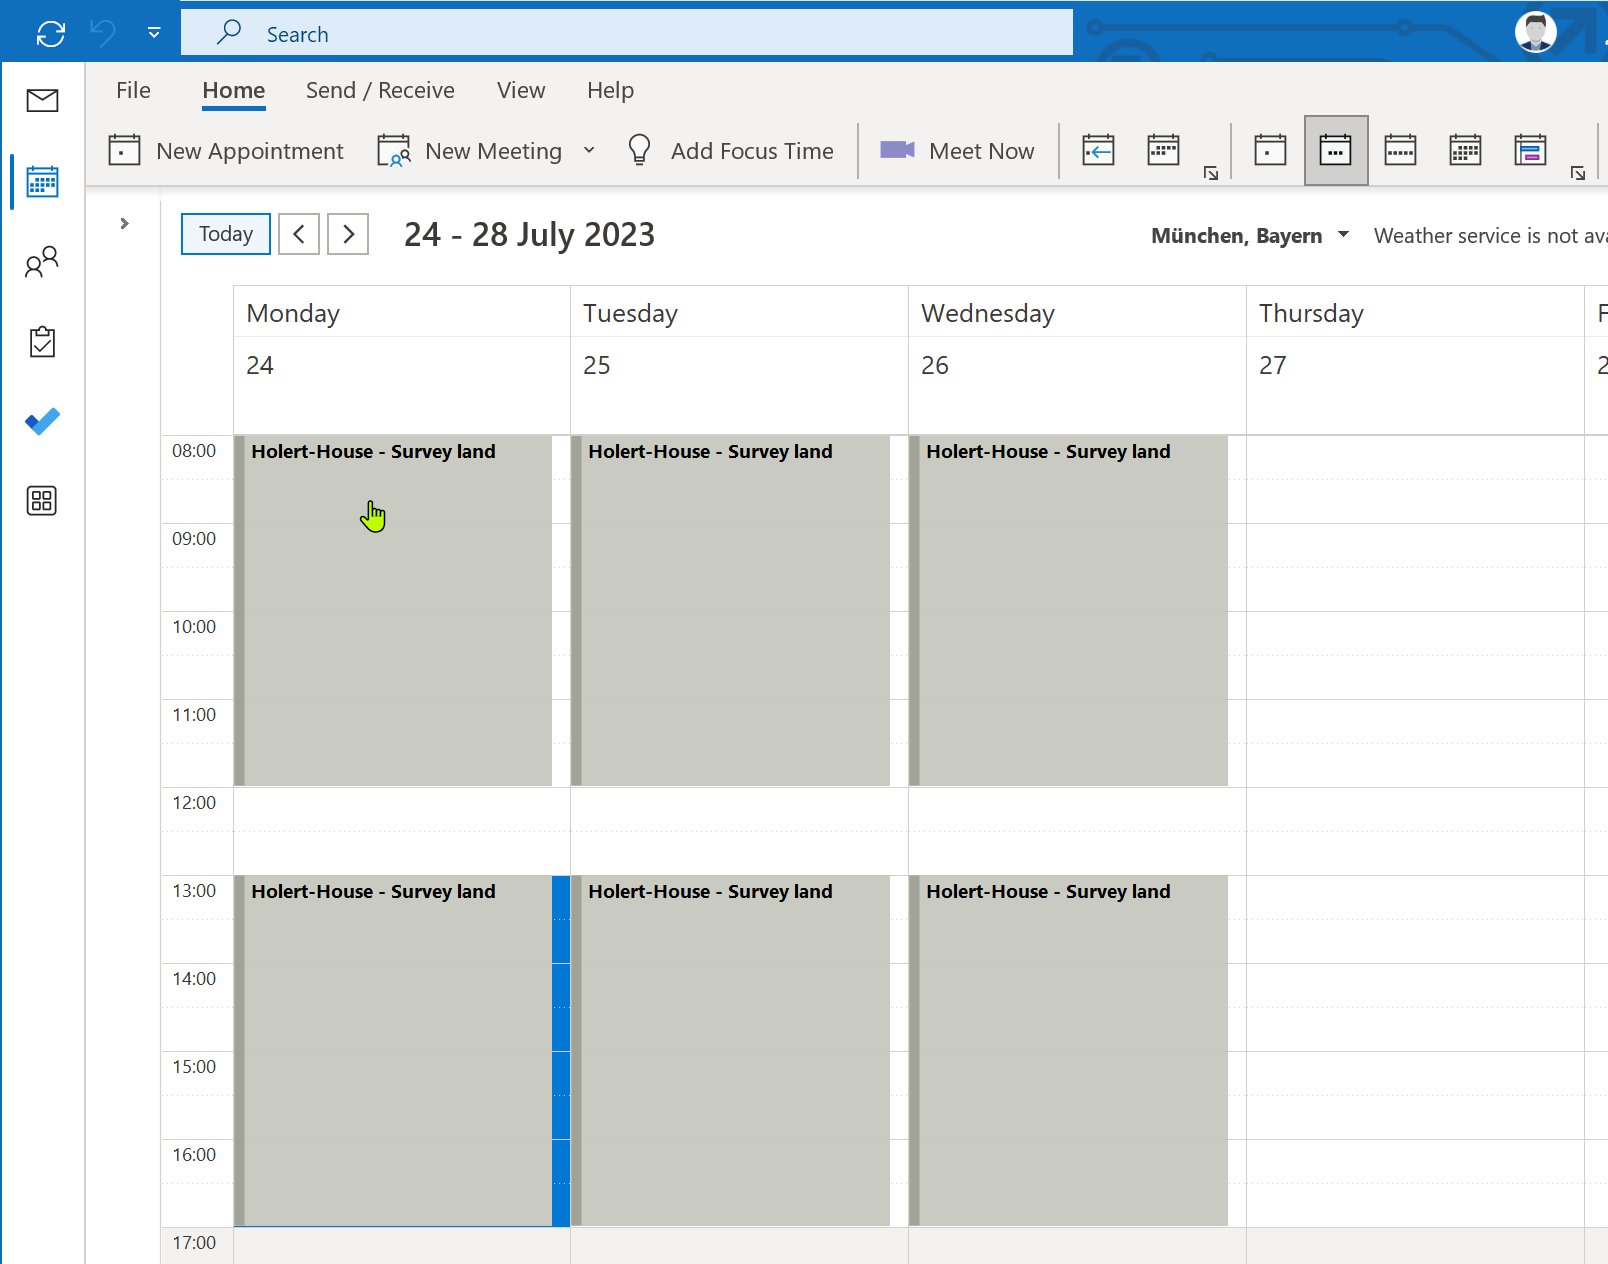Click the 12:00 time label
The image size is (1608, 1264).
click(x=194, y=803)
